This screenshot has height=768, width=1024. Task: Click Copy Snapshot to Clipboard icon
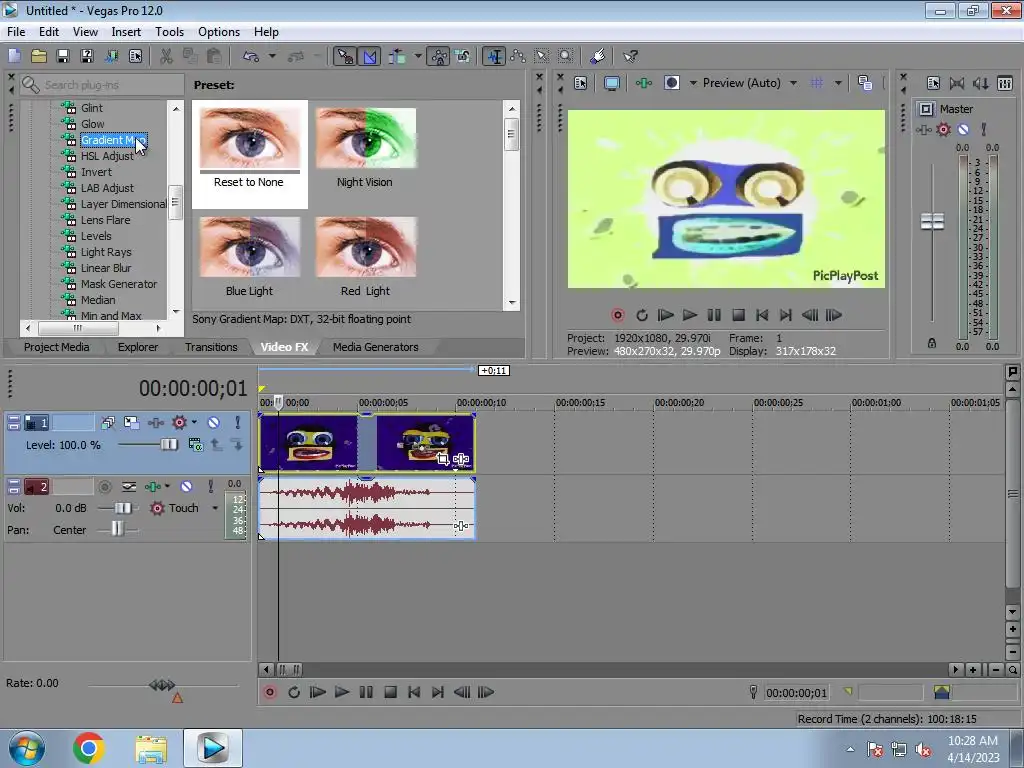tap(865, 83)
